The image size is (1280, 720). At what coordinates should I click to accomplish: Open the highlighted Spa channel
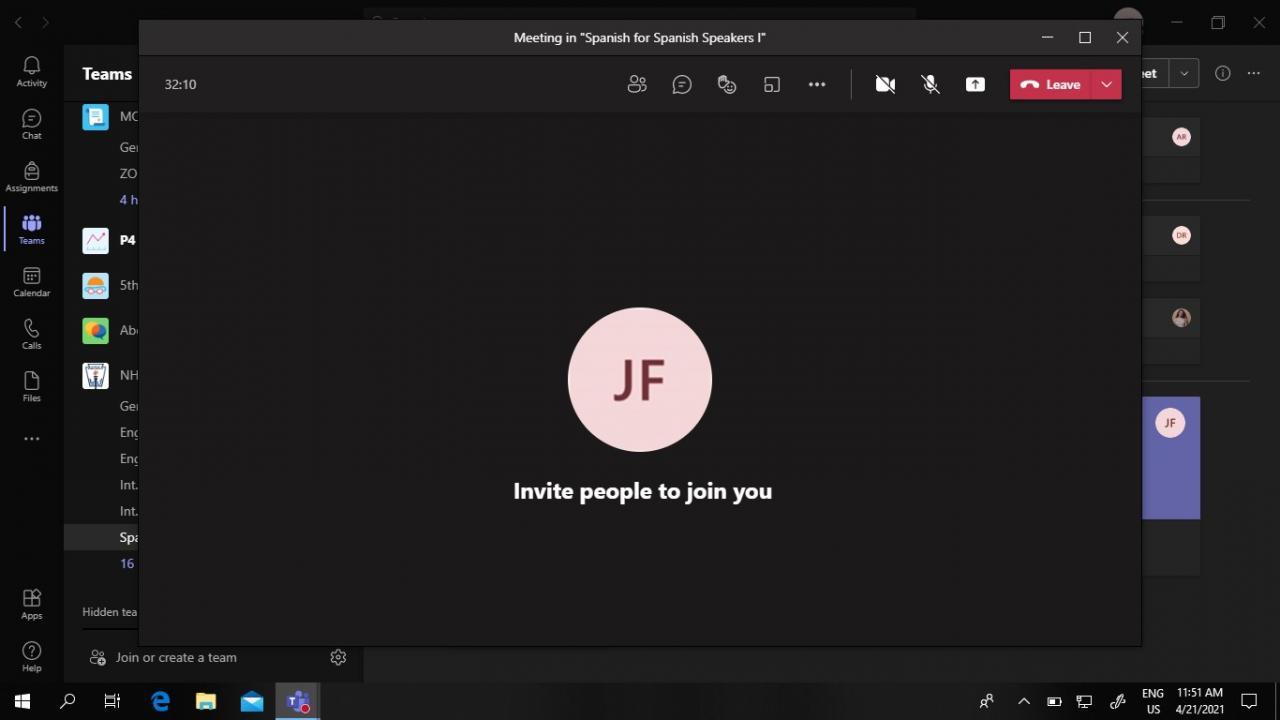[x=102, y=537]
